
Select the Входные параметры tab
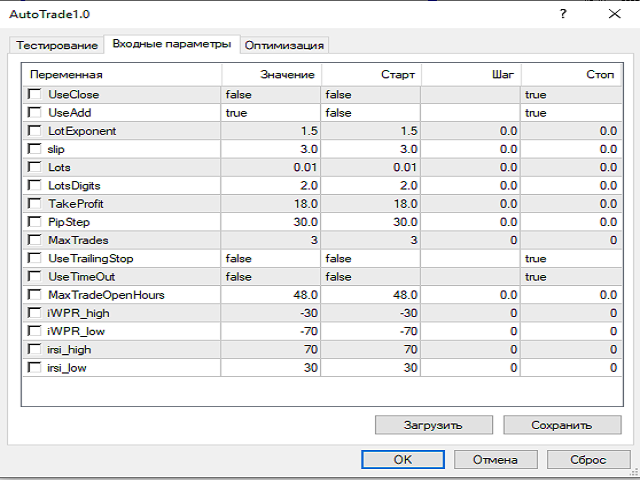(172, 44)
